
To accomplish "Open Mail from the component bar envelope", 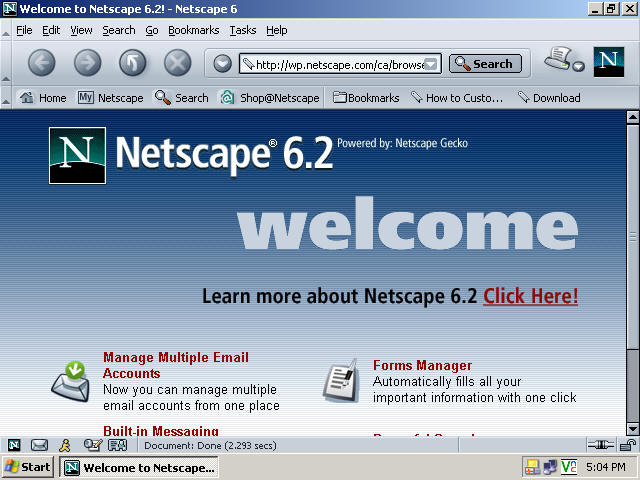I will click(x=40, y=445).
